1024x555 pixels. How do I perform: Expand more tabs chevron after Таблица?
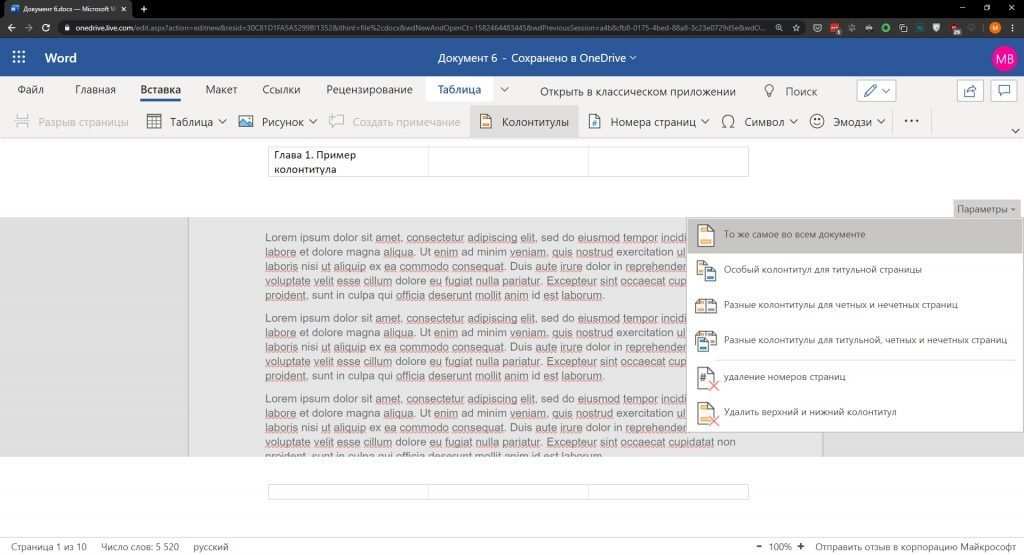point(504,89)
